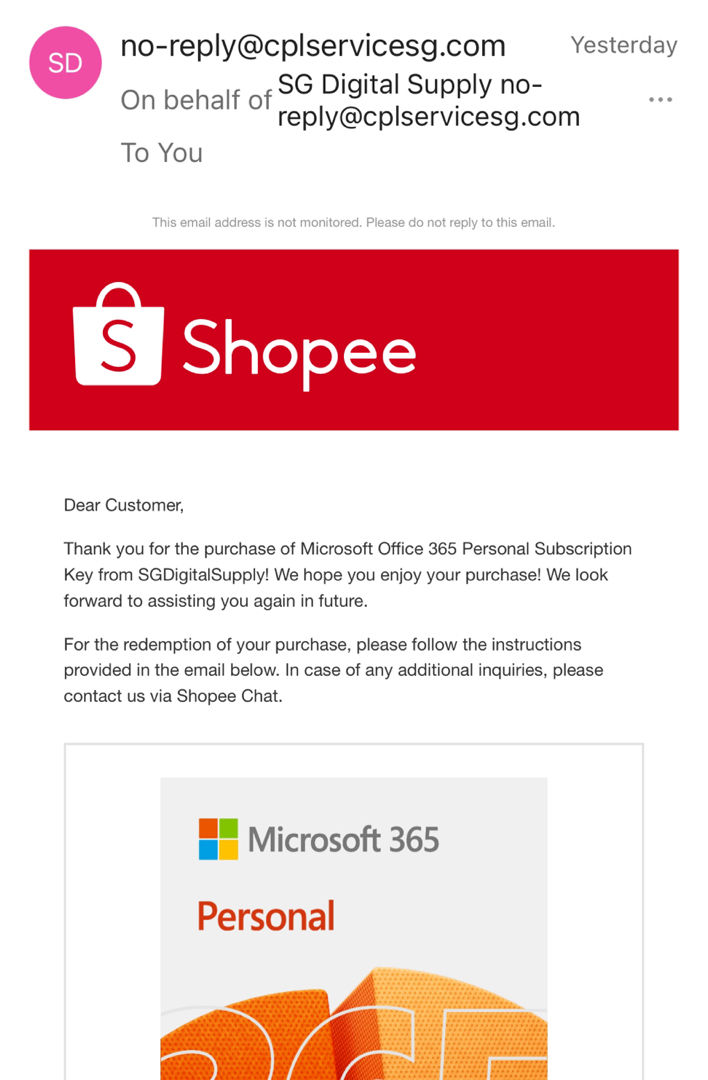Select the orange Personal label
The image size is (708, 1080).
point(266,917)
